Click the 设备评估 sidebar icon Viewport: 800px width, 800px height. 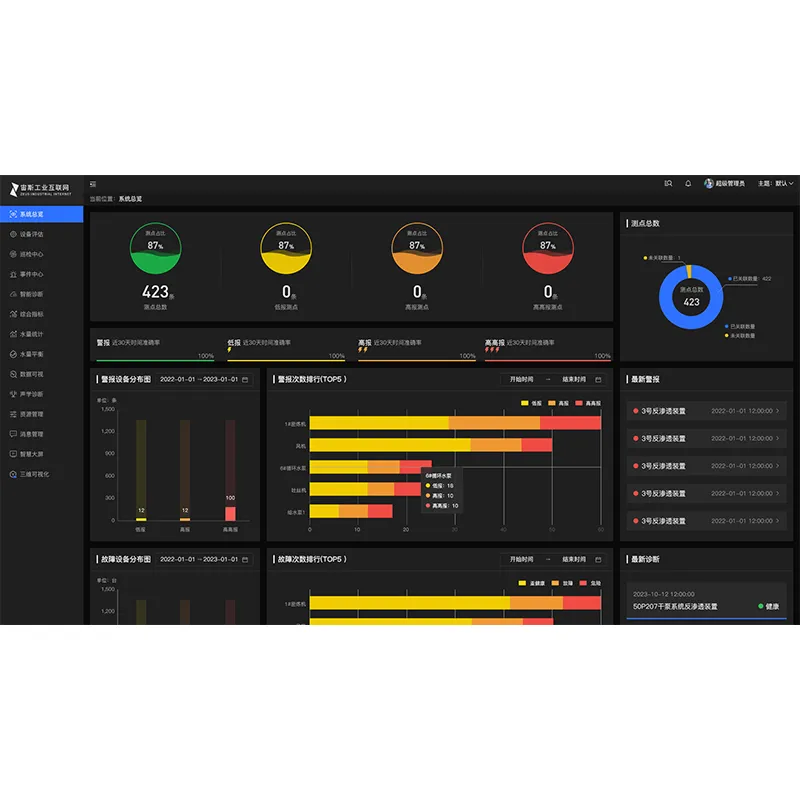pyautogui.click(x=13, y=234)
